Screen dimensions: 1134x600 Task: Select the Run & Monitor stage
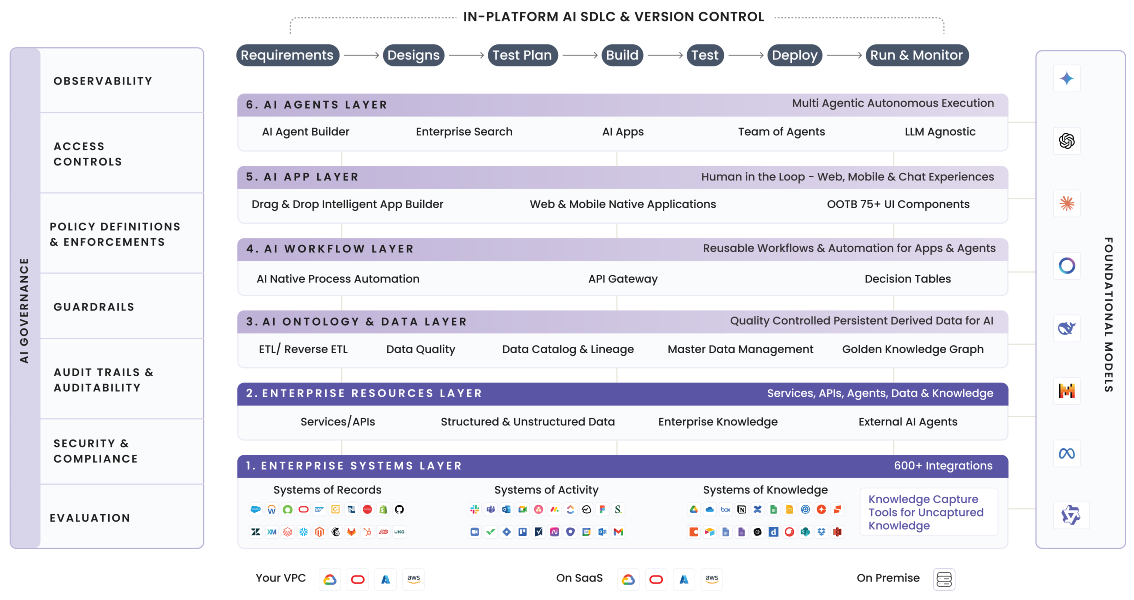pyautogui.click(x=916, y=56)
